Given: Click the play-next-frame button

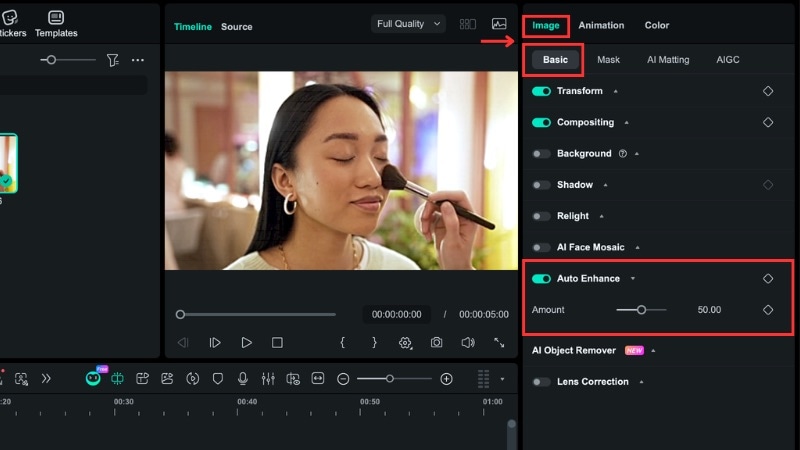Looking at the screenshot, I should coord(215,343).
